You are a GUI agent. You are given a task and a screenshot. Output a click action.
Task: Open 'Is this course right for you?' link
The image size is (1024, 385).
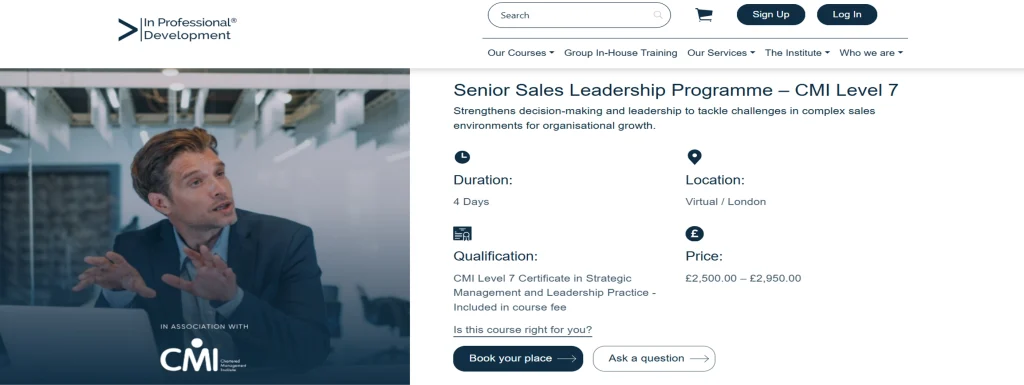pyautogui.click(x=522, y=330)
